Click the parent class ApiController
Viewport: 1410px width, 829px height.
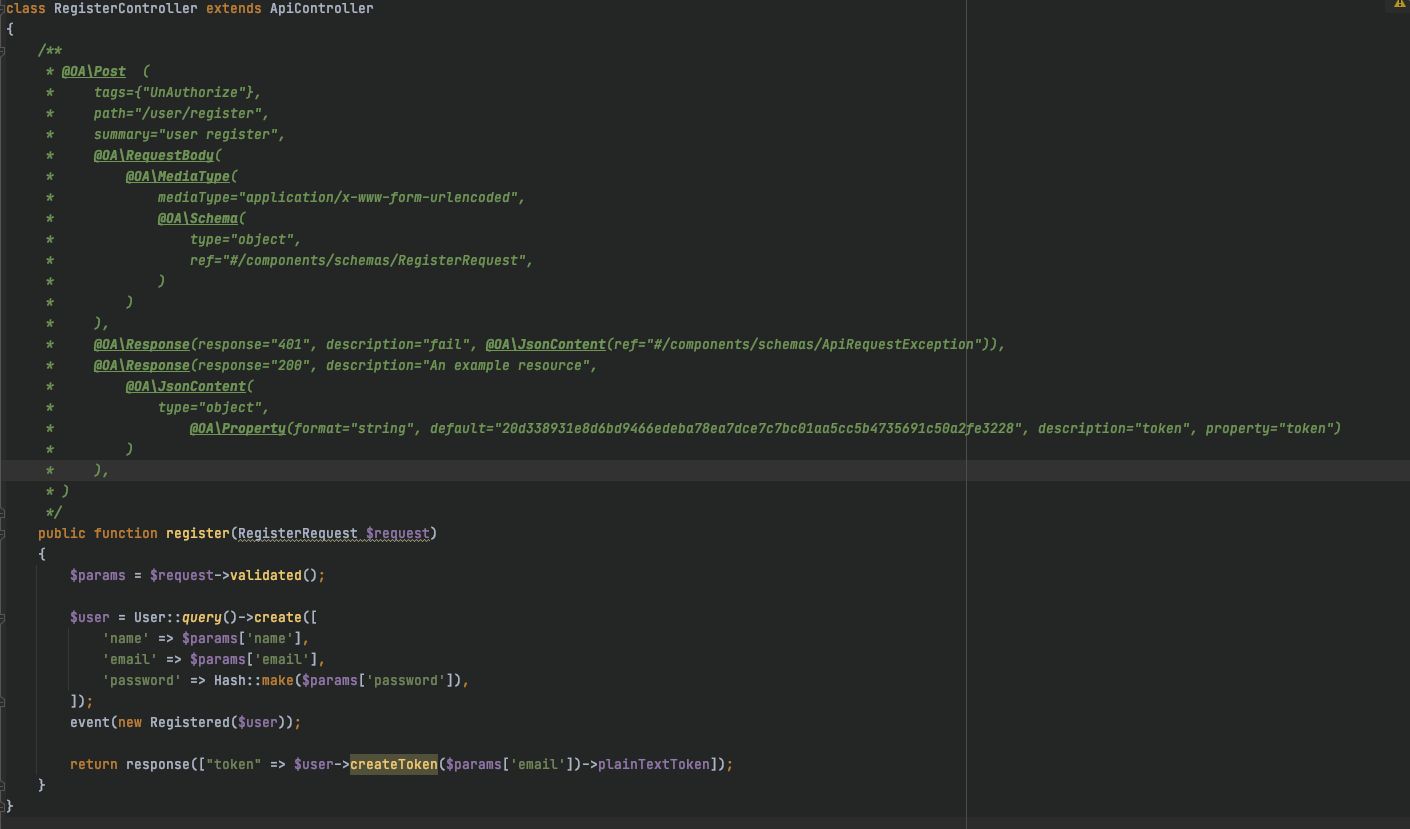click(x=322, y=8)
